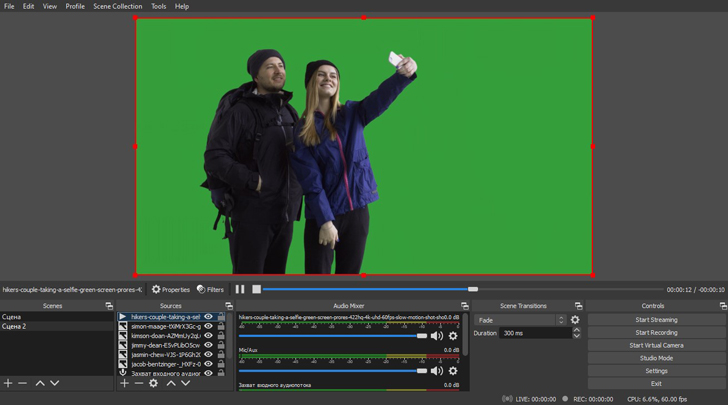
Task: Open the Fade scene transition dropdown
Action: tap(519, 320)
